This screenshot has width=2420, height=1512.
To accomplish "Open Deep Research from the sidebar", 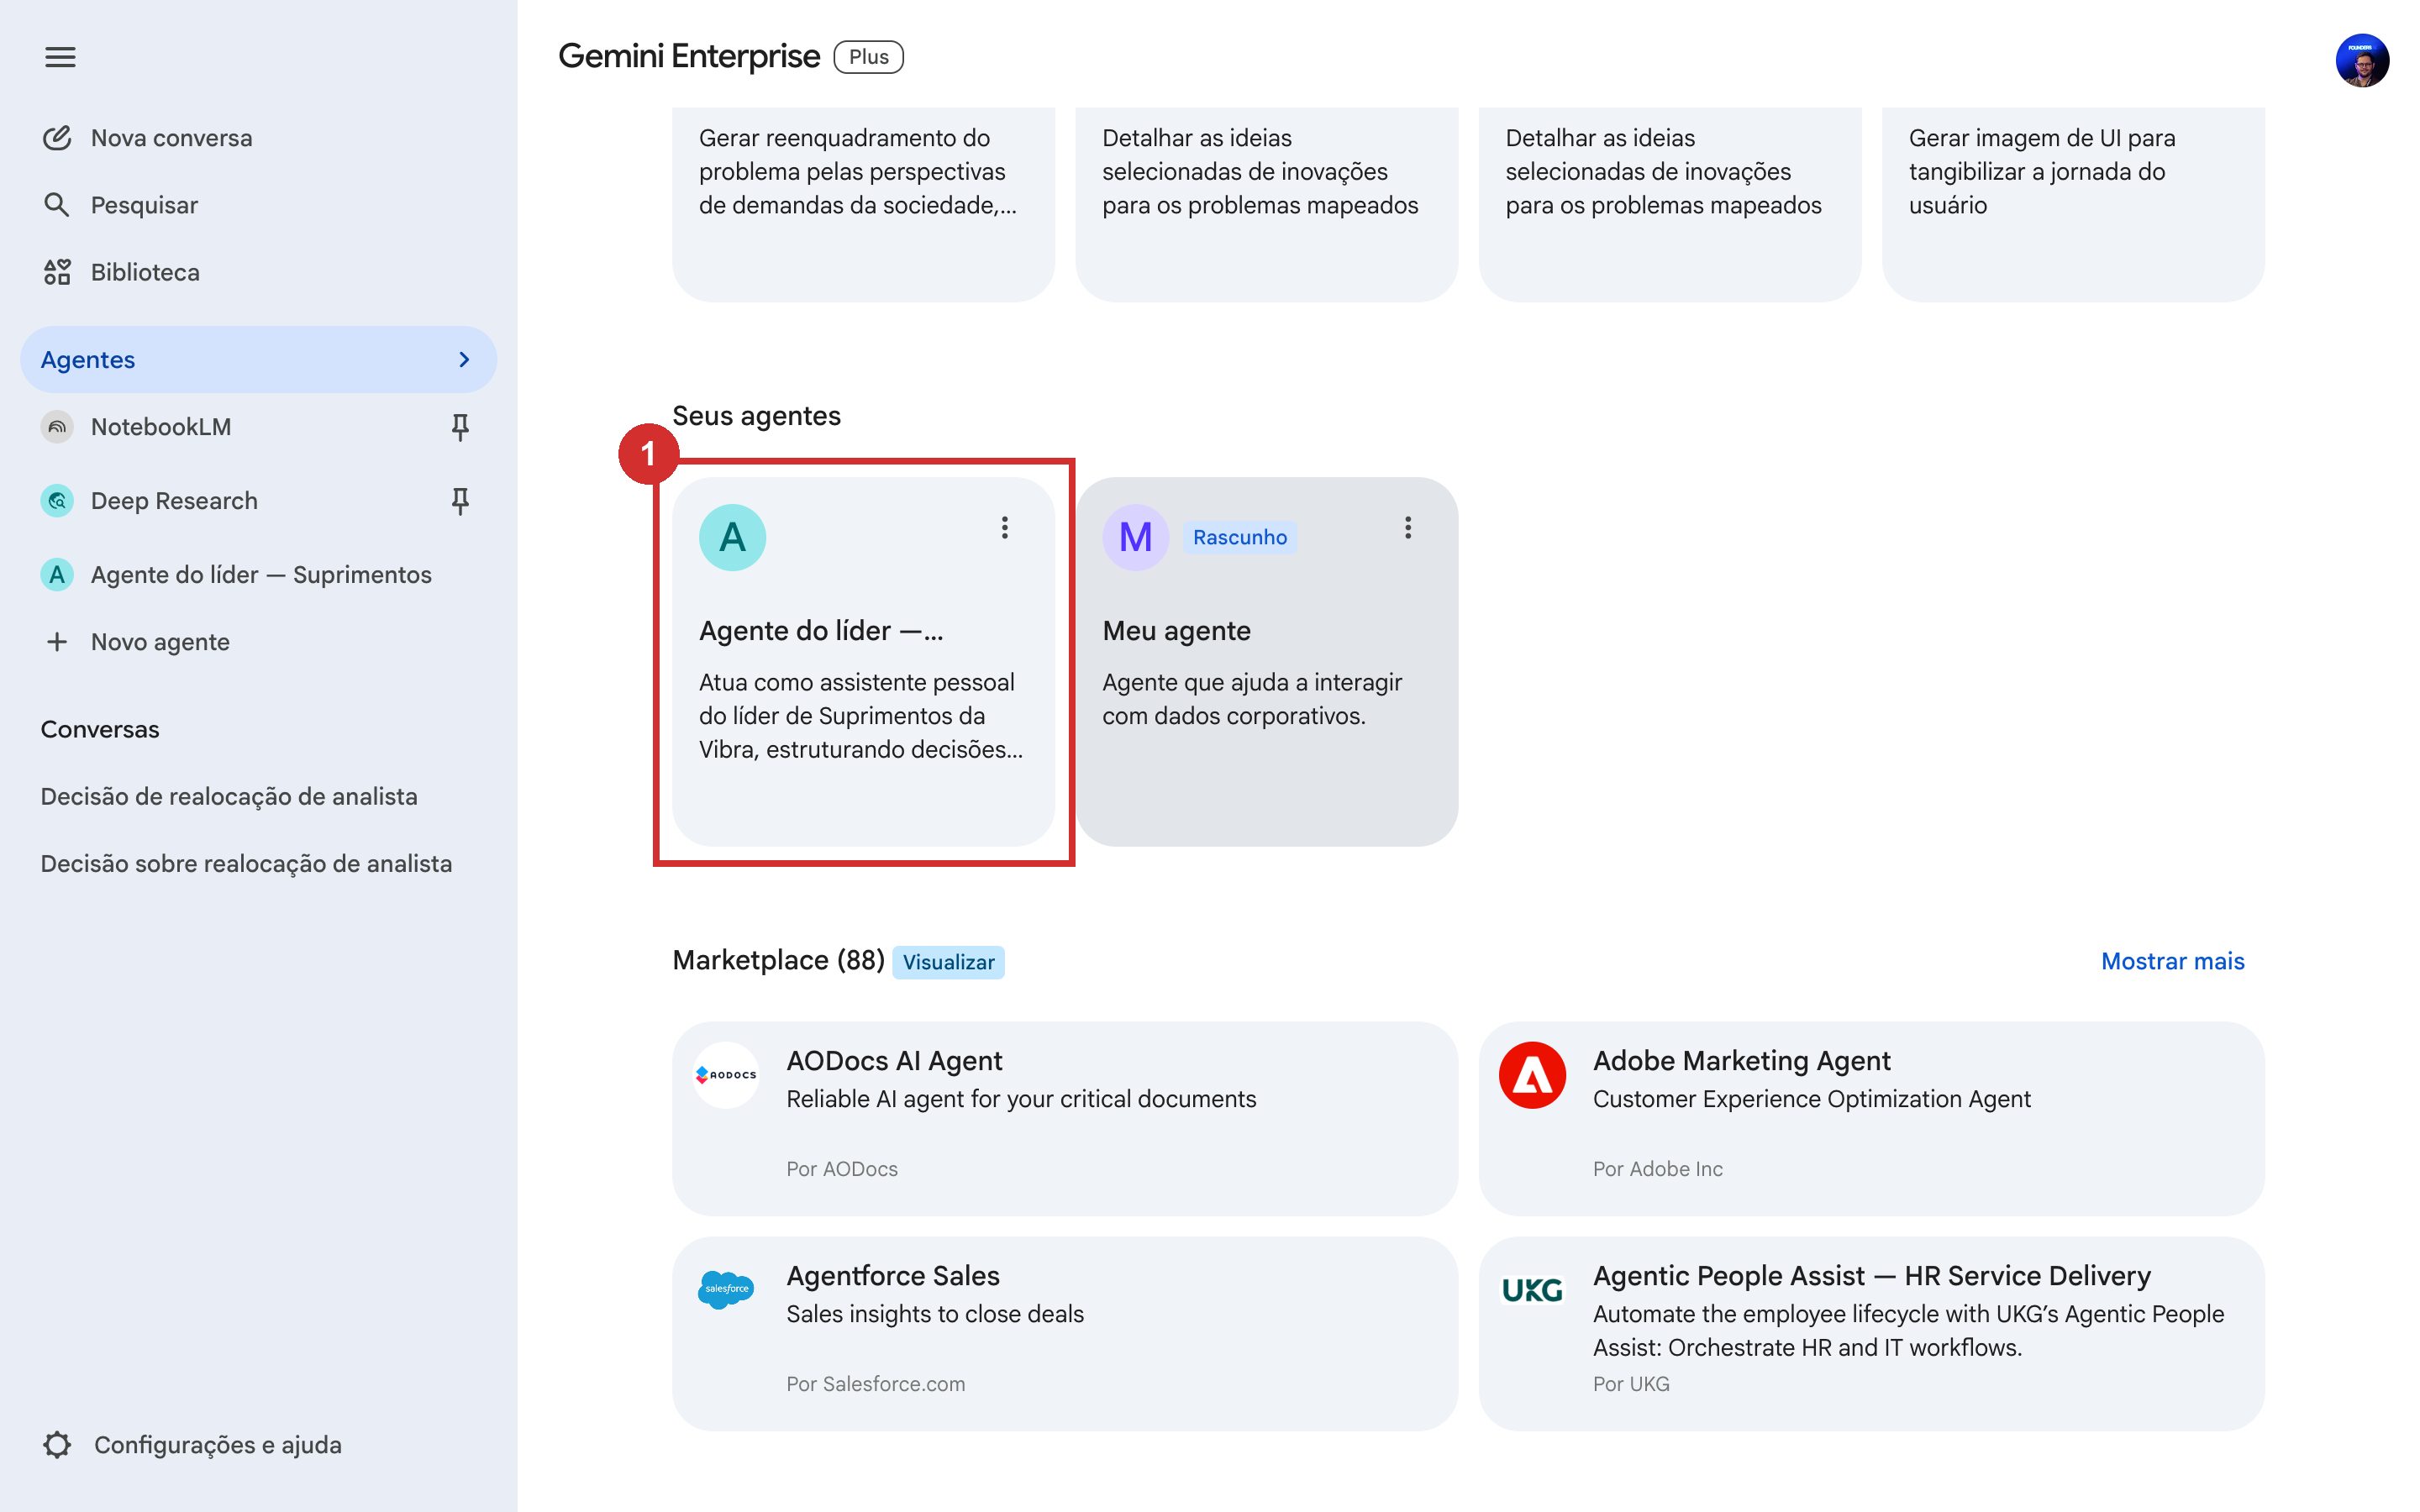I will (x=258, y=501).
